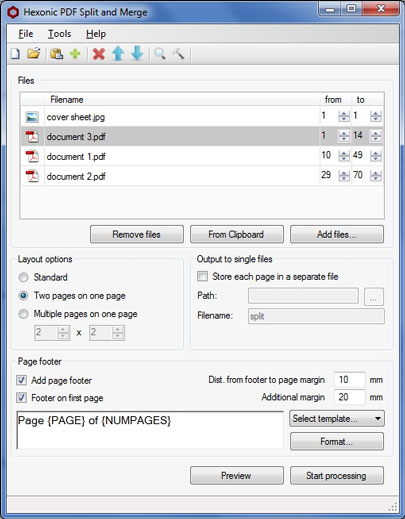Click the PDF icon of document 1.pdf
The image size is (405, 519).
tap(32, 156)
